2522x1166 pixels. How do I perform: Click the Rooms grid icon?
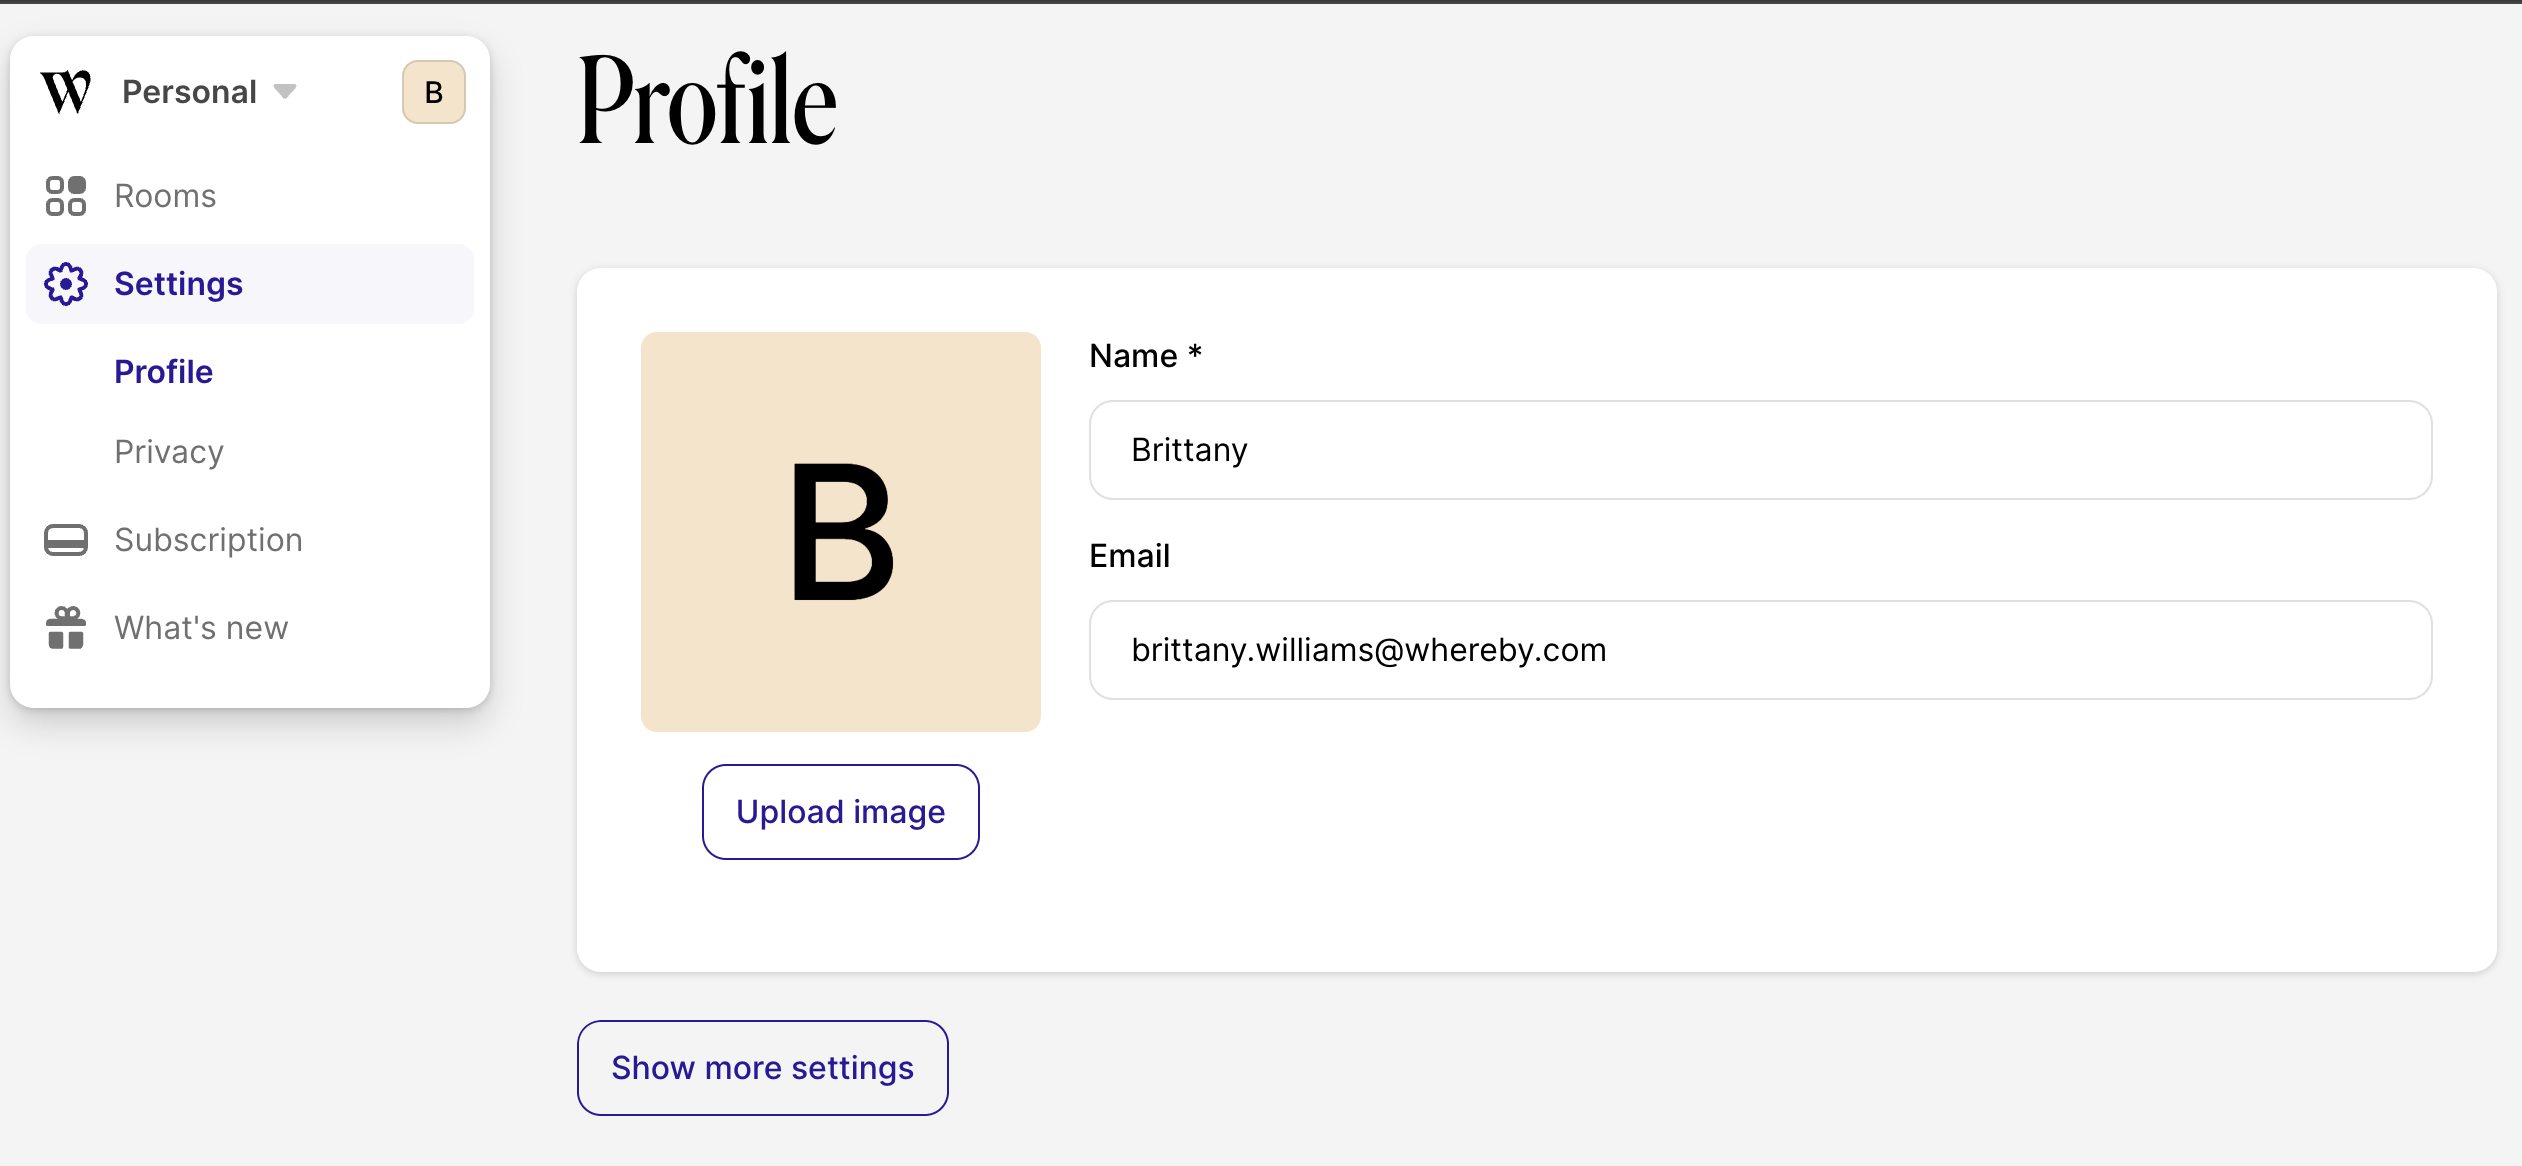[66, 196]
